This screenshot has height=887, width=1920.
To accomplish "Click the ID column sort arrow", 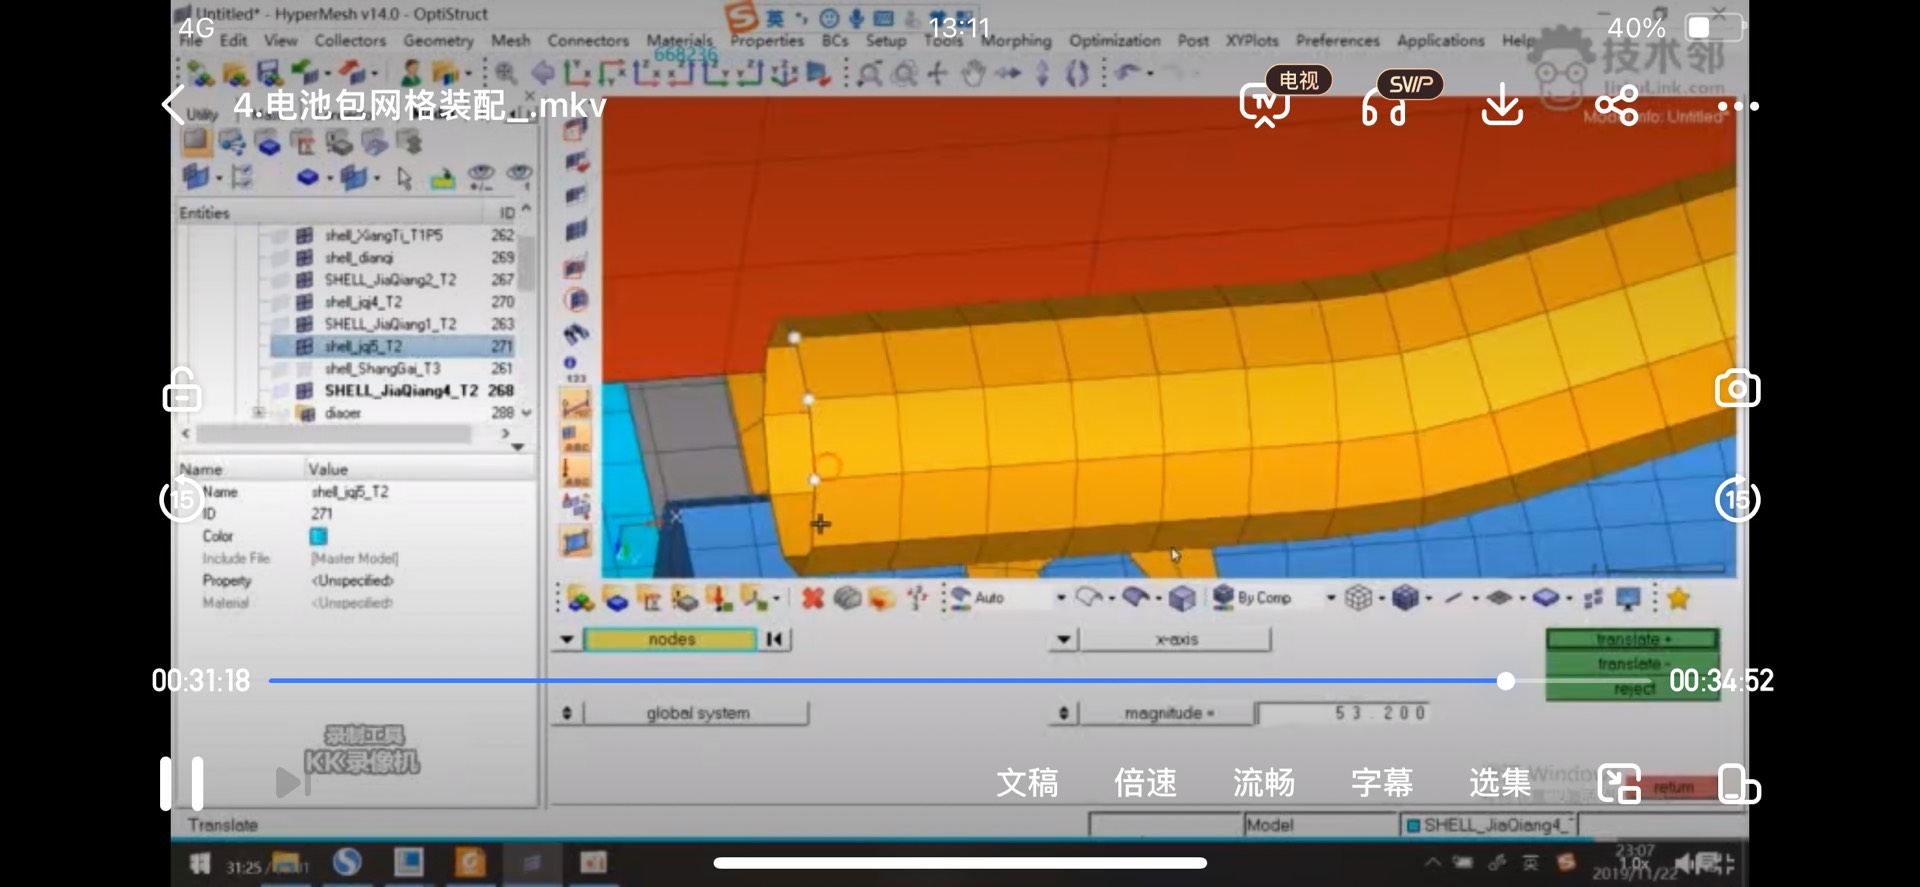I will pyautogui.click(x=526, y=208).
